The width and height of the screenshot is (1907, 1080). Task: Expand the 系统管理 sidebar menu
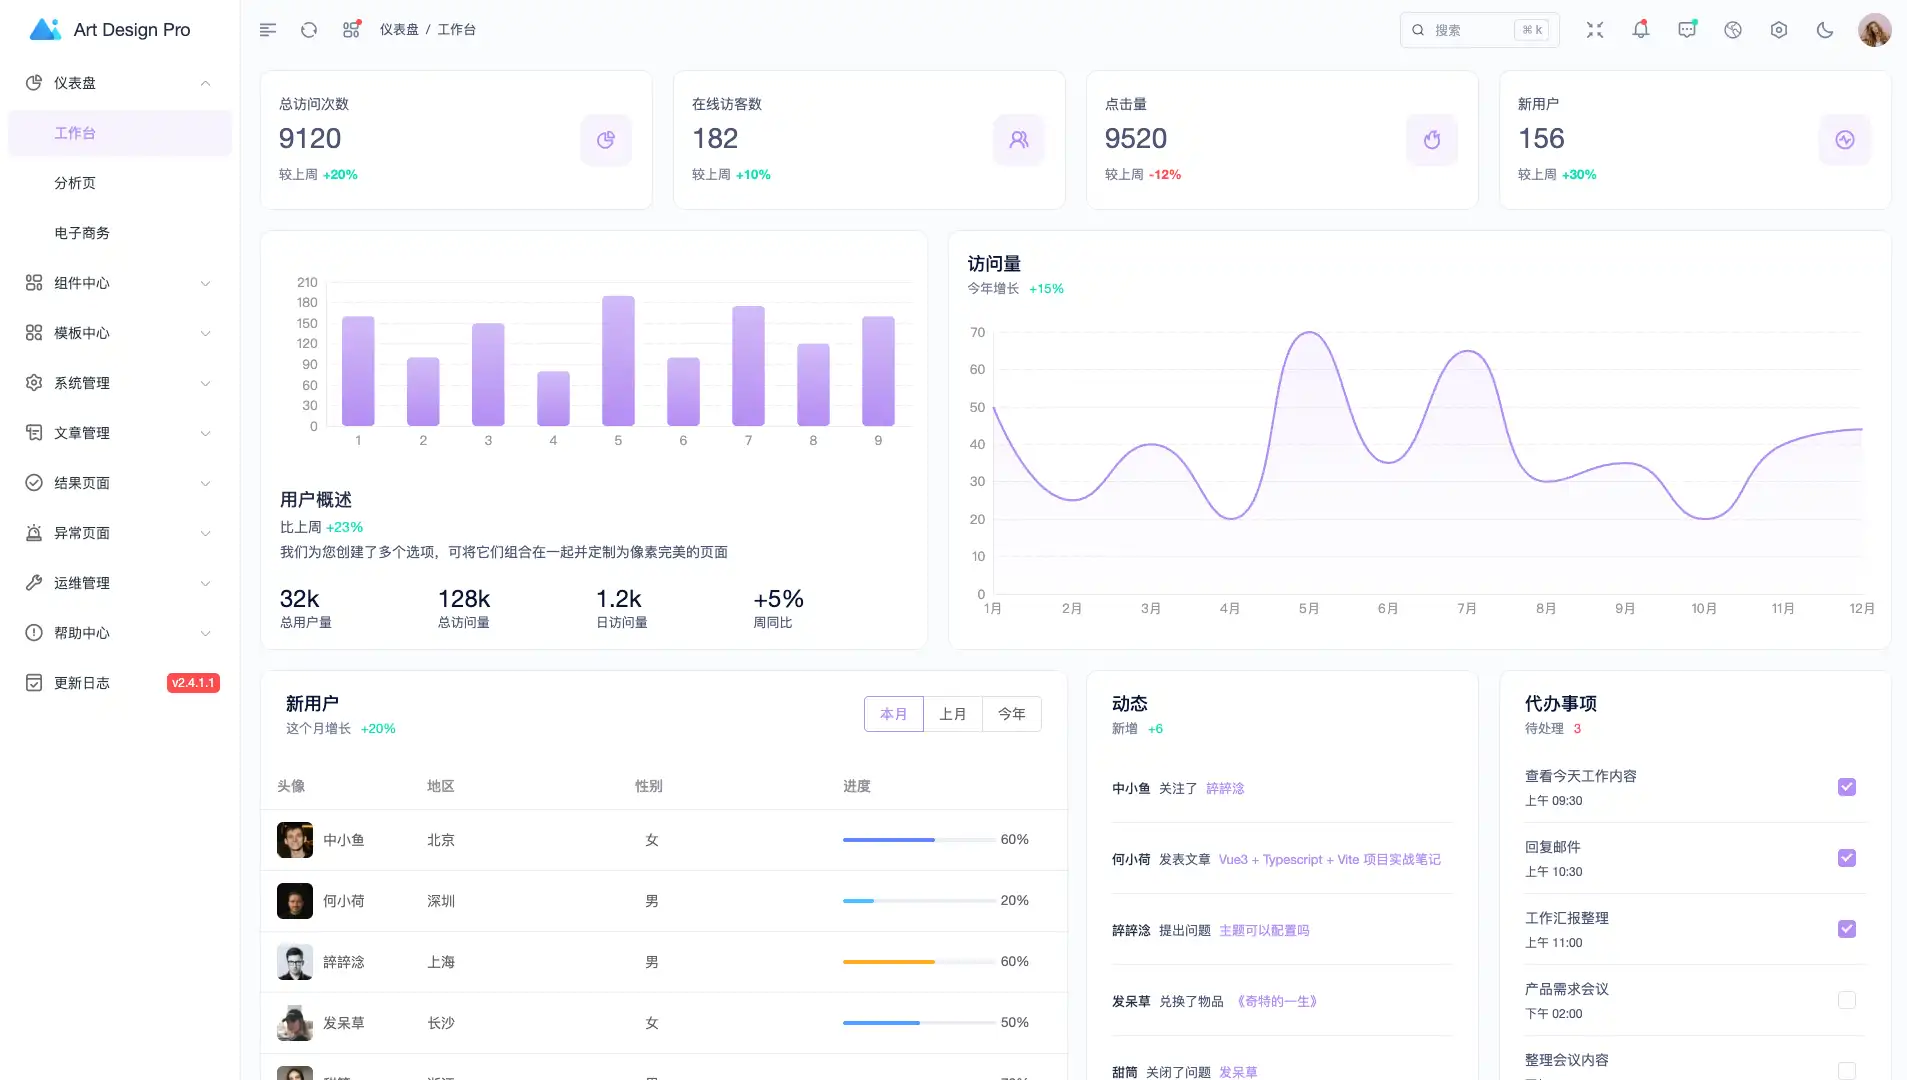click(119, 383)
